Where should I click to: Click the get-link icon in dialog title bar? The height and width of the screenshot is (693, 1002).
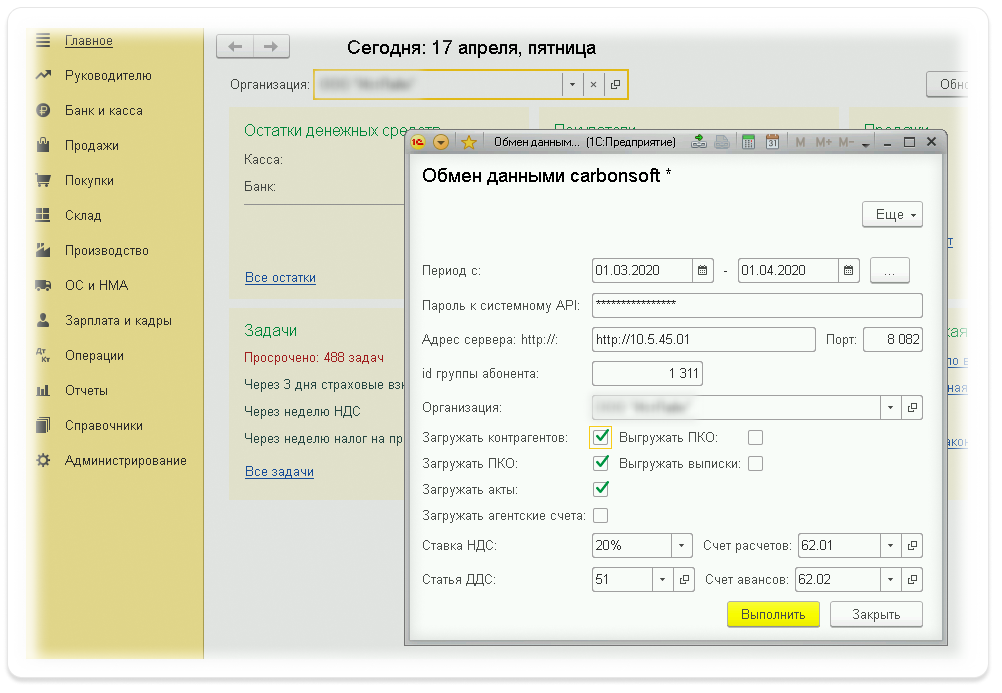(x=699, y=142)
